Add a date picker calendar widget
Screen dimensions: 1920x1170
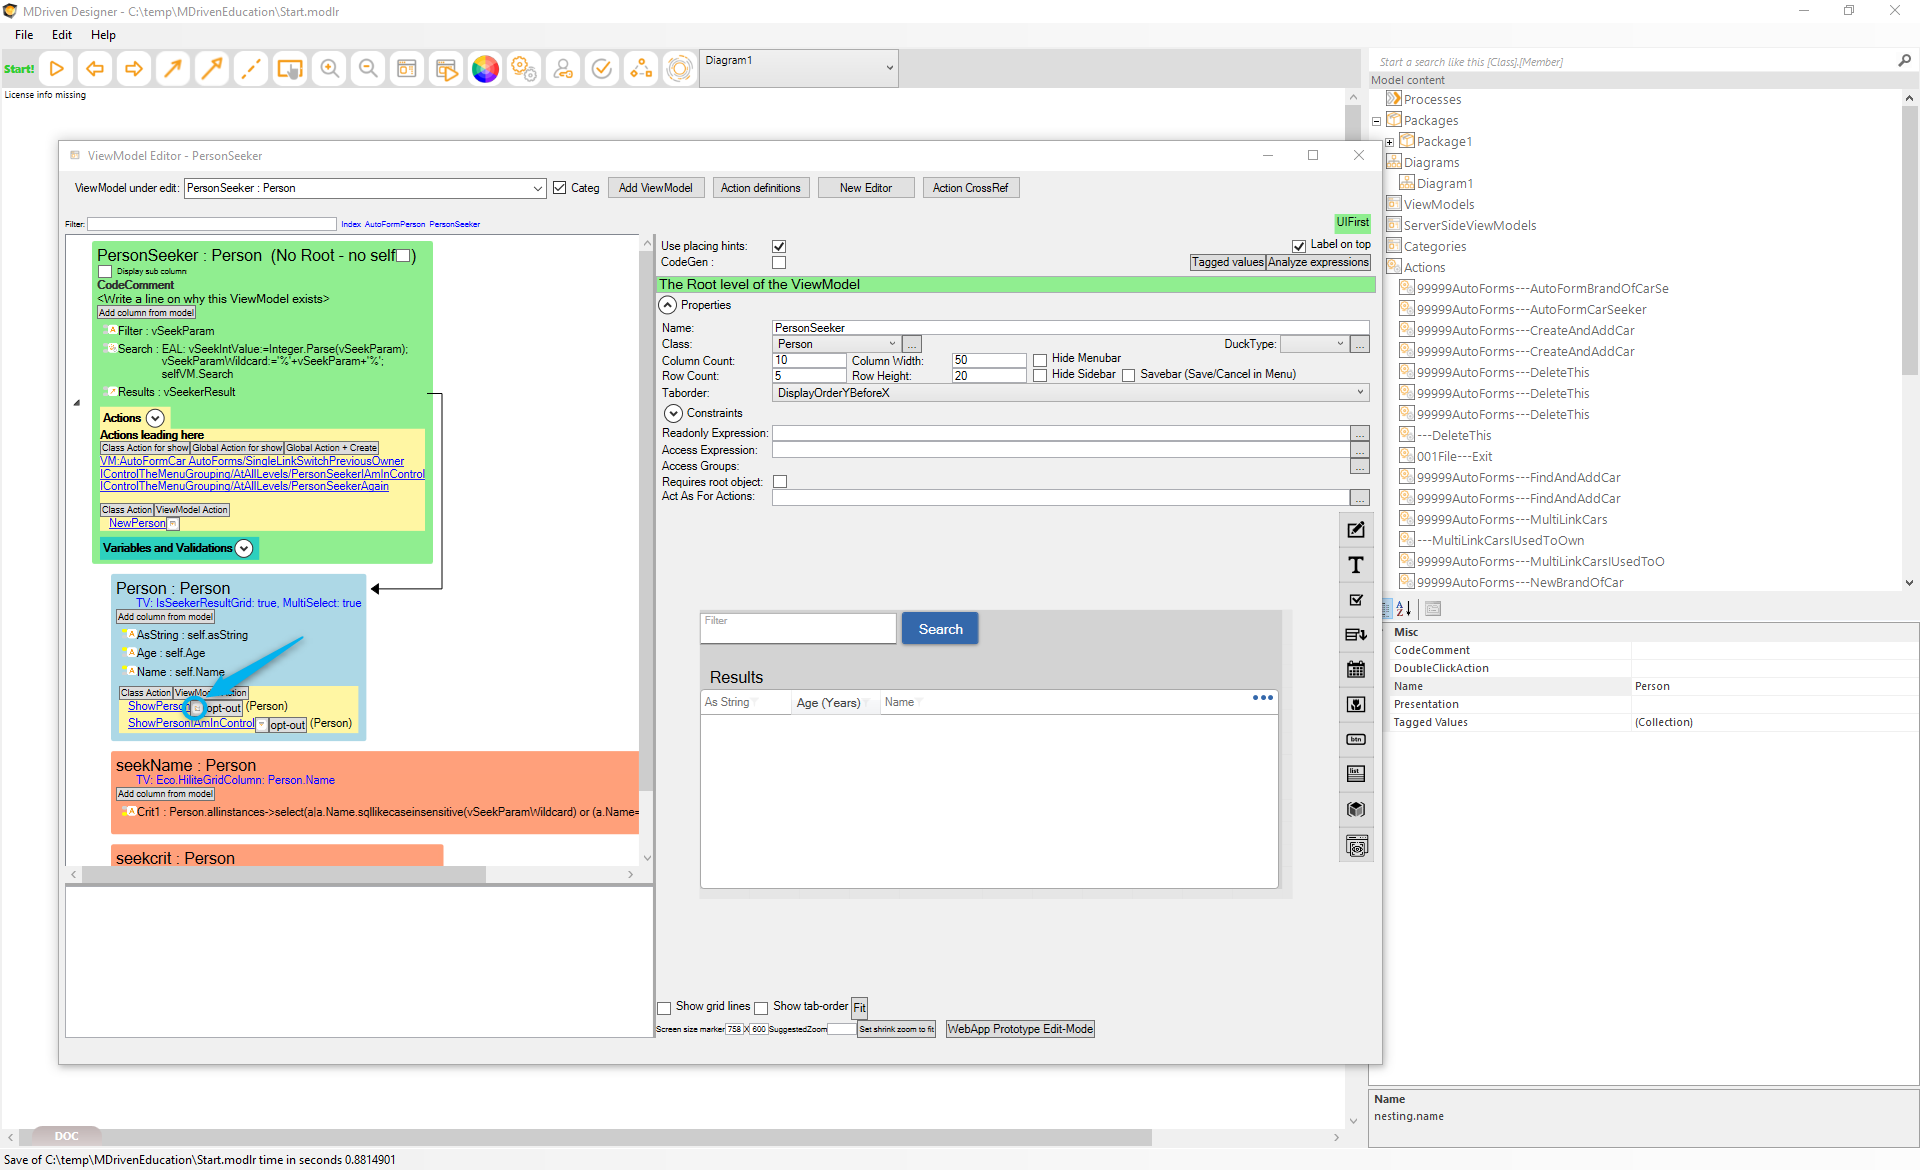(x=1356, y=670)
